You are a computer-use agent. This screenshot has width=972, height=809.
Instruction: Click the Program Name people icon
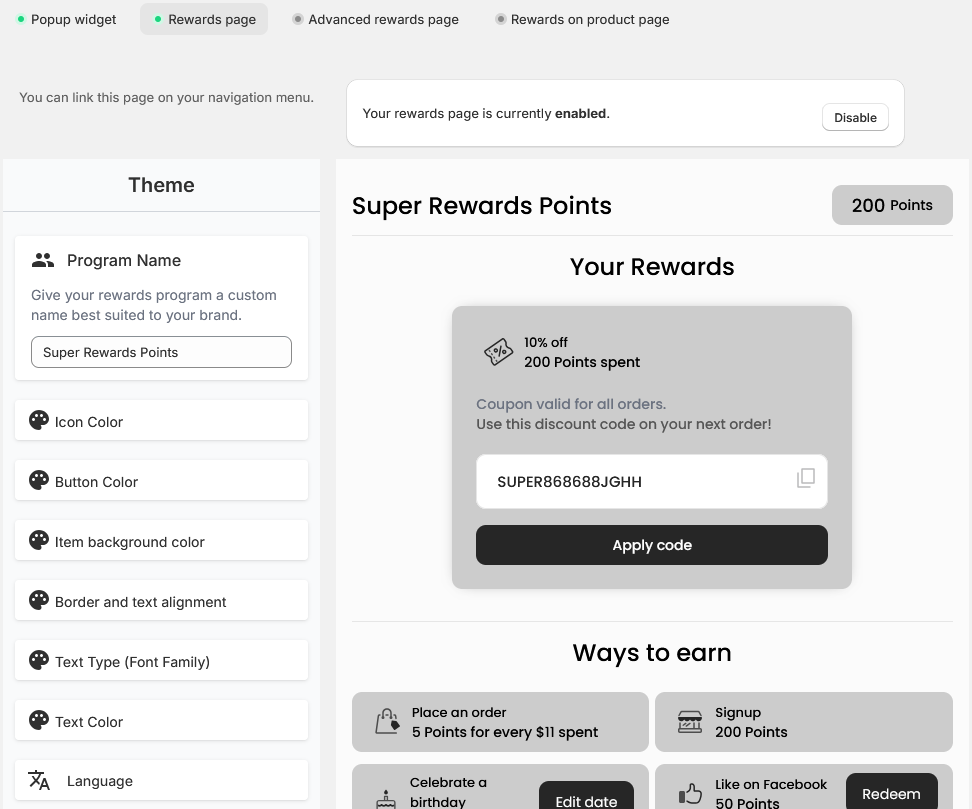43,260
